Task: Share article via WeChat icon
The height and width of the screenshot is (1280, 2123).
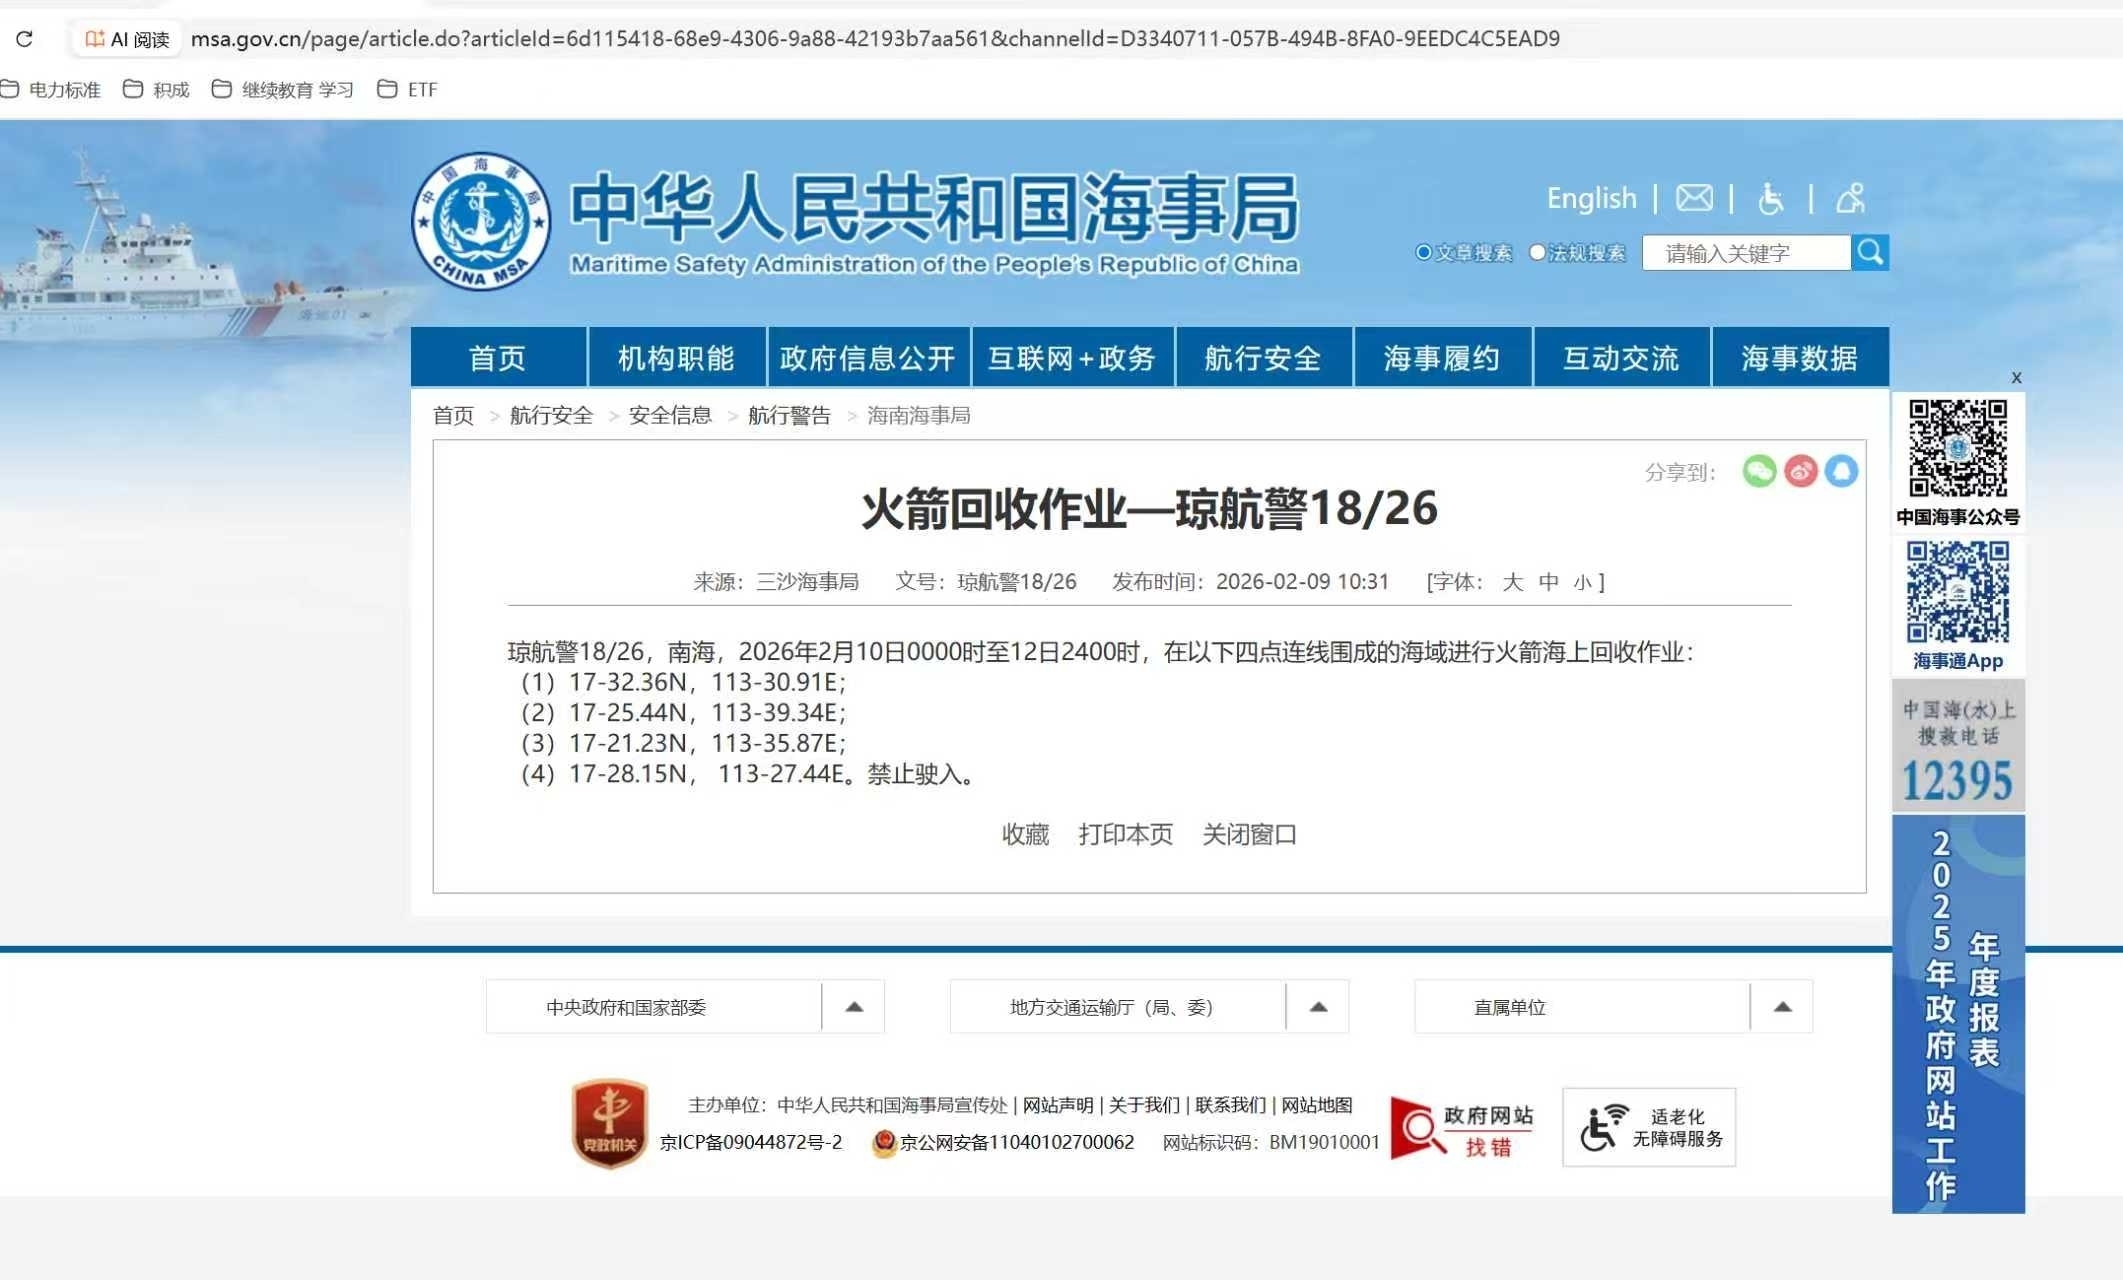Action: point(1759,471)
